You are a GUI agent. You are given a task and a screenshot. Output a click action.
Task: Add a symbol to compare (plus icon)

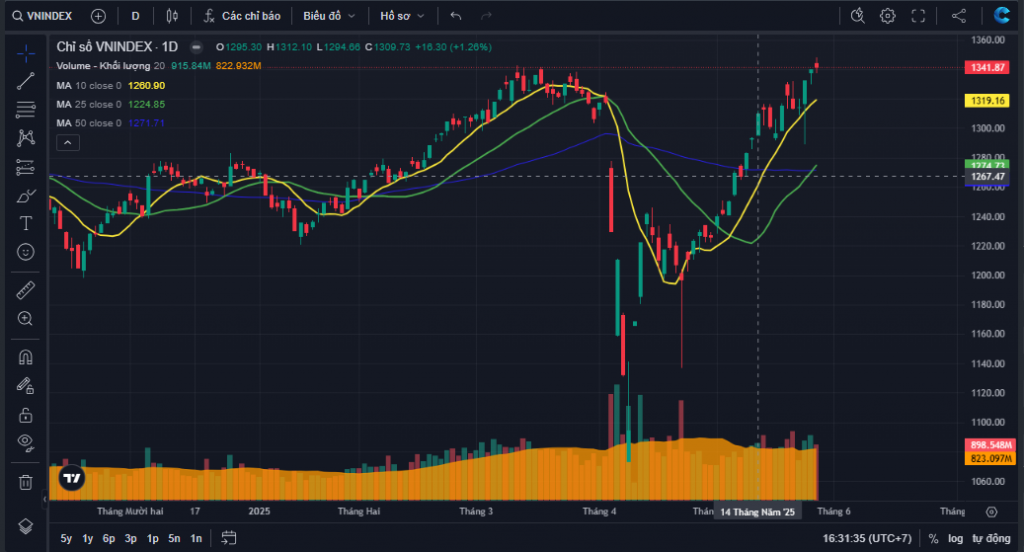pyautogui.click(x=98, y=16)
